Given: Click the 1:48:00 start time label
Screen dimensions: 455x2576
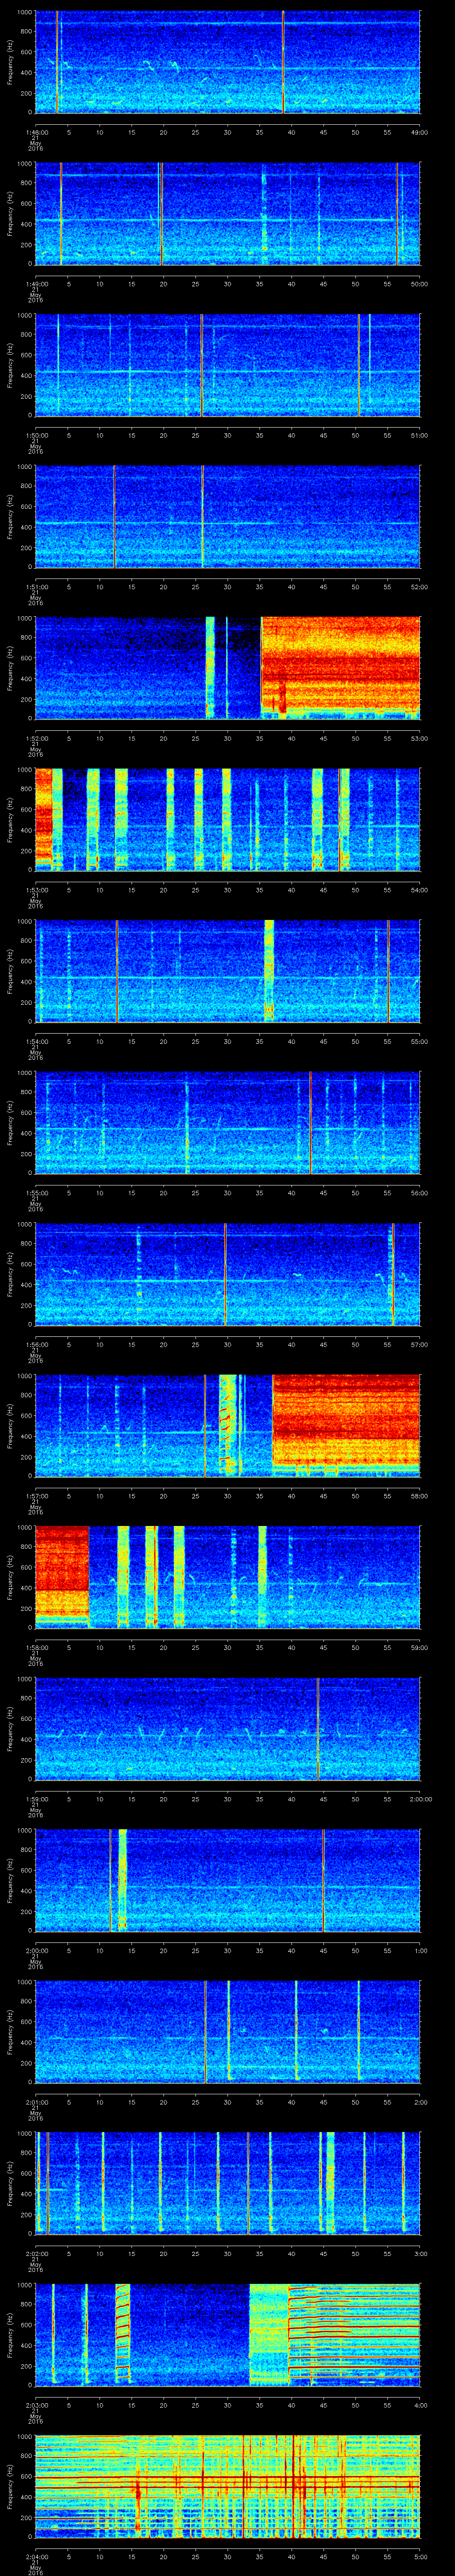Looking at the screenshot, I should (36, 132).
